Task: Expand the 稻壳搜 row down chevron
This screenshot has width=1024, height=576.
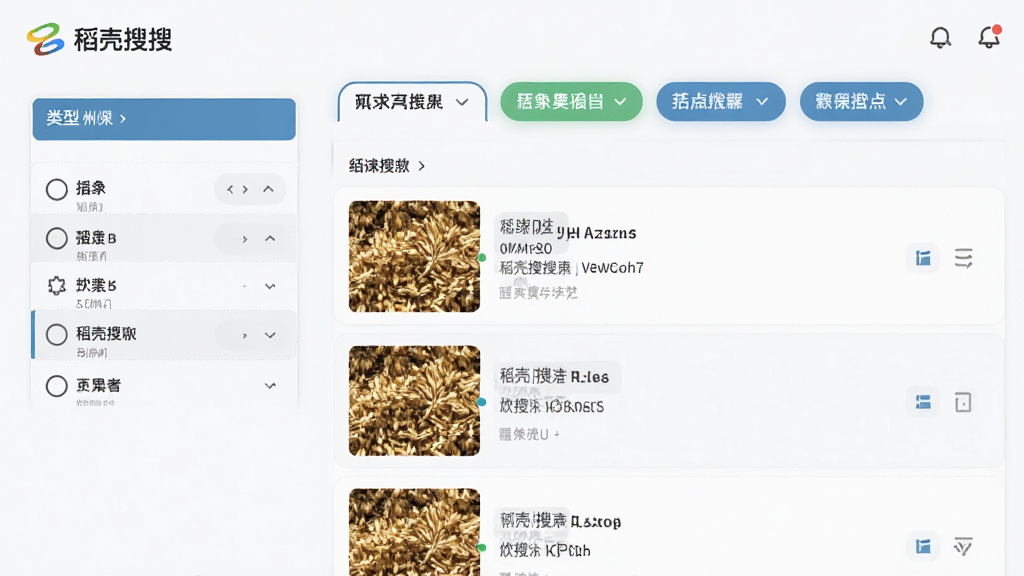Action: 270,336
